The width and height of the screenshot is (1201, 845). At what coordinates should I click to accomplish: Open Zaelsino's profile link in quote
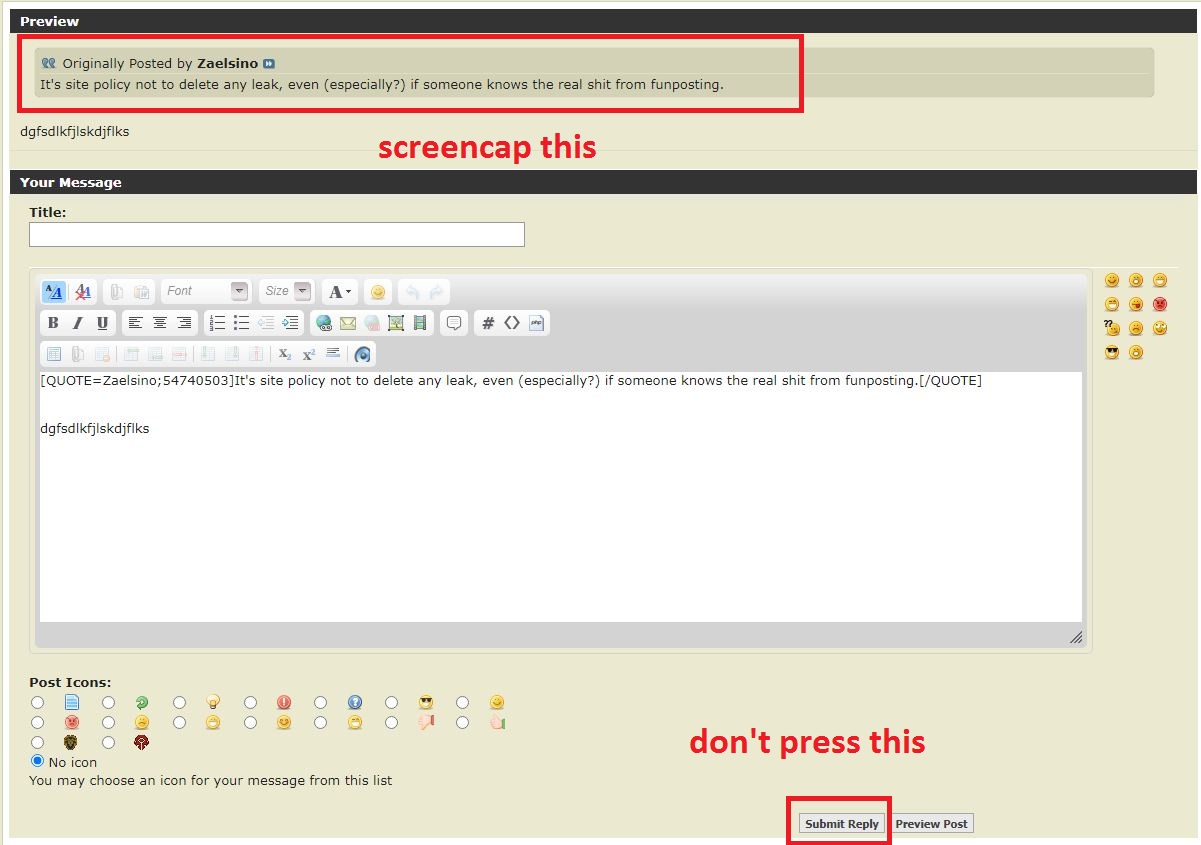pos(227,63)
